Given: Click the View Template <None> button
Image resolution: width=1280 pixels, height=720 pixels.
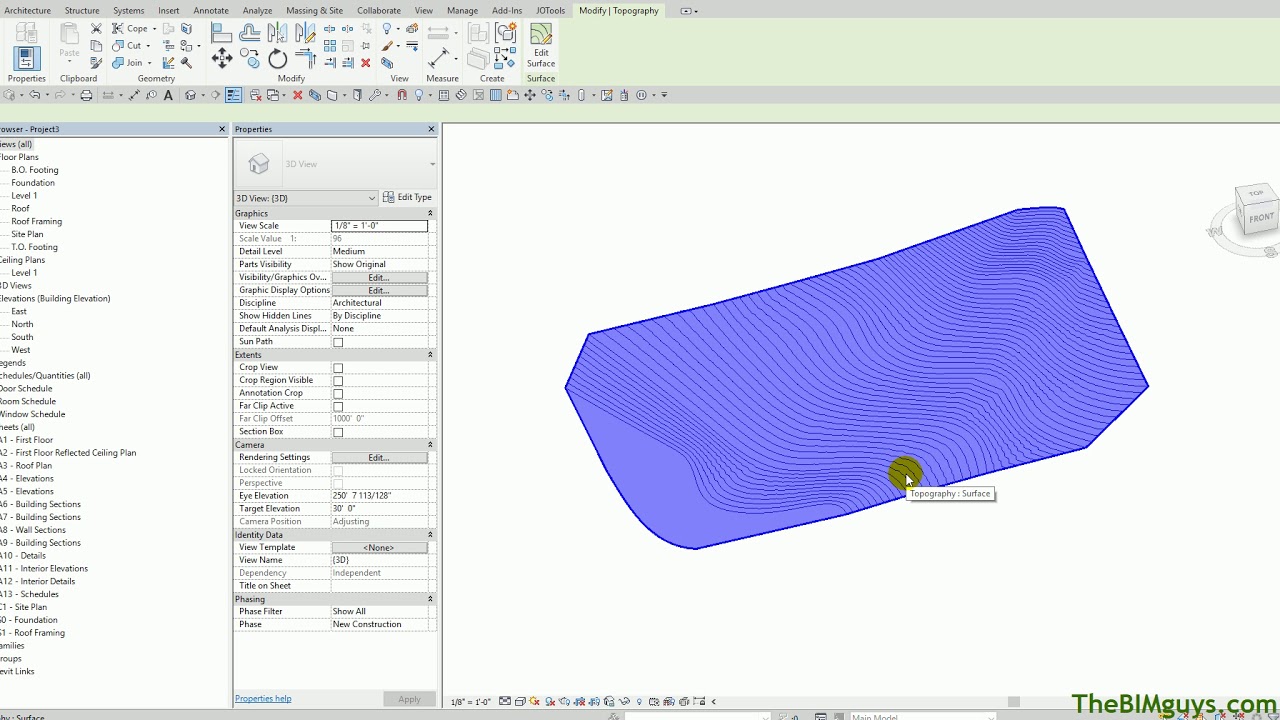Looking at the screenshot, I should coord(378,548).
